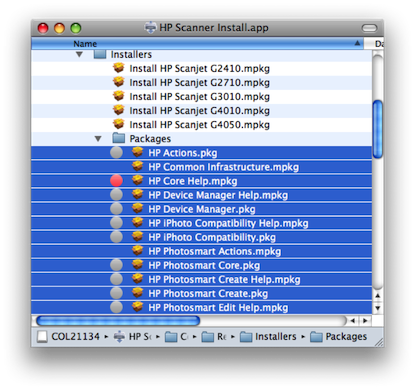Screen dimensions: 415x390
Task: Click the HP Photosmart Edit Help.mpkg package icon
Action: coord(137,307)
